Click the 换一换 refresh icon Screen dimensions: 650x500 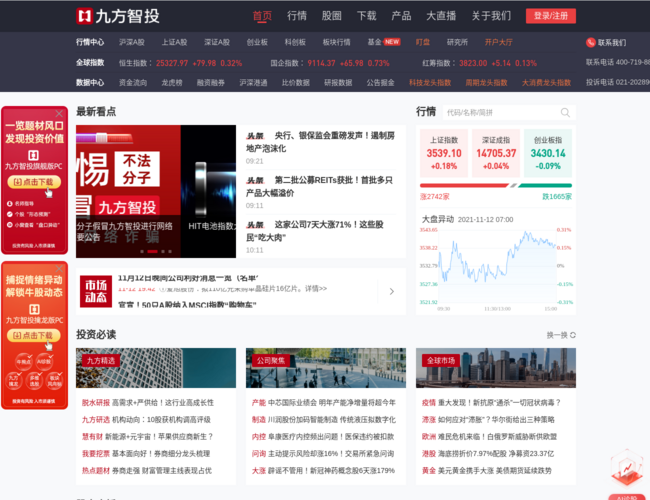[x=573, y=335]
